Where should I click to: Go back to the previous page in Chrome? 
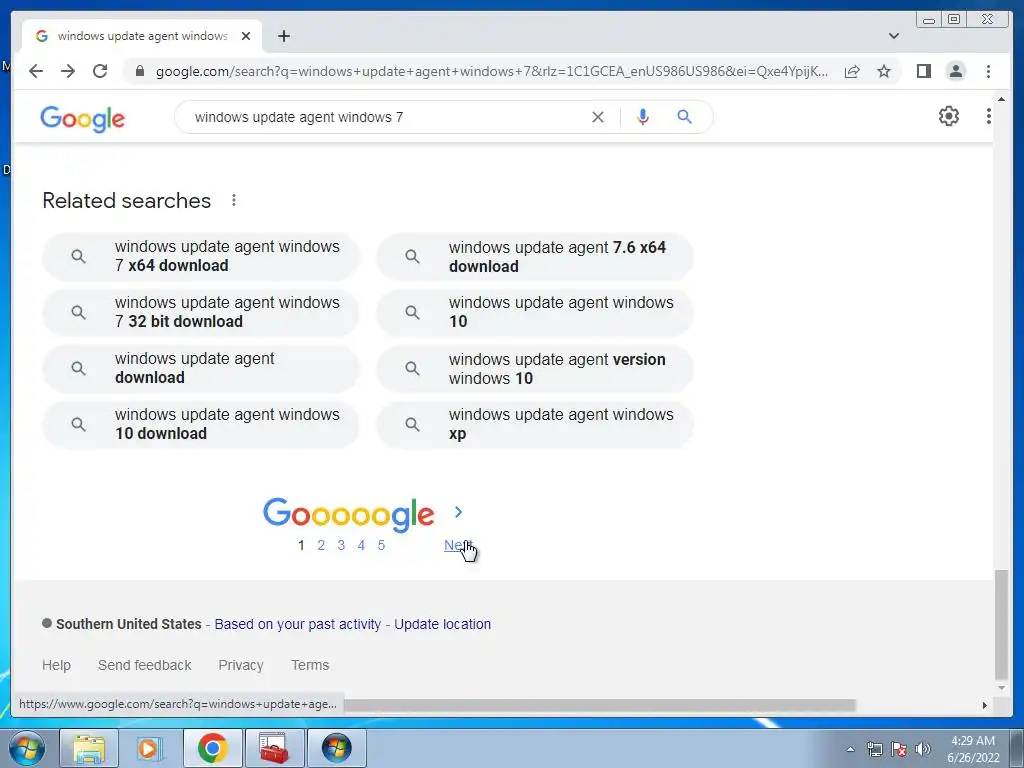(36, 71)
